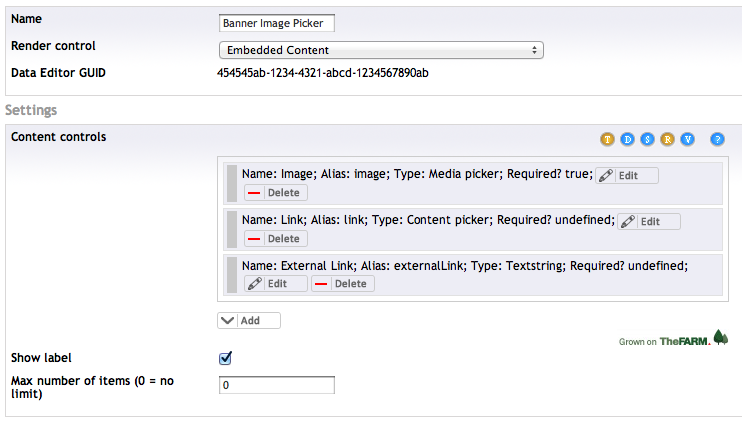This screenshot has height=422, width=742.
Task: Open the Render control dropdown
Action: pyautogui.click(x=380, y=49)
